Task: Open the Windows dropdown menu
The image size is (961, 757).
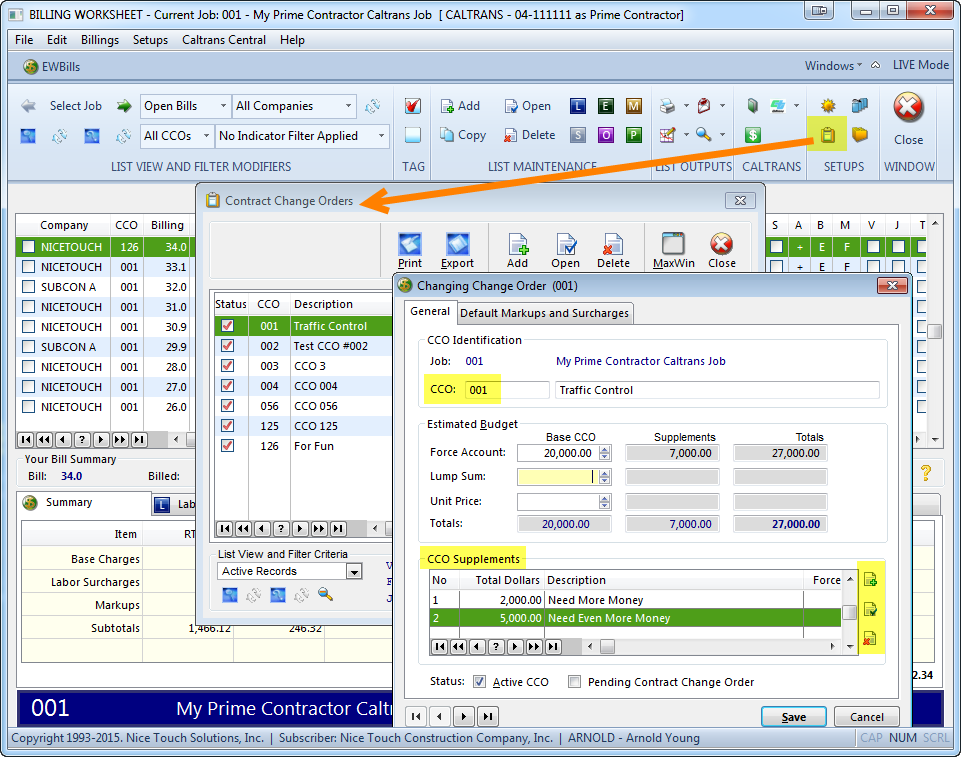Action: pyautogui.click(x=833, y=66)
